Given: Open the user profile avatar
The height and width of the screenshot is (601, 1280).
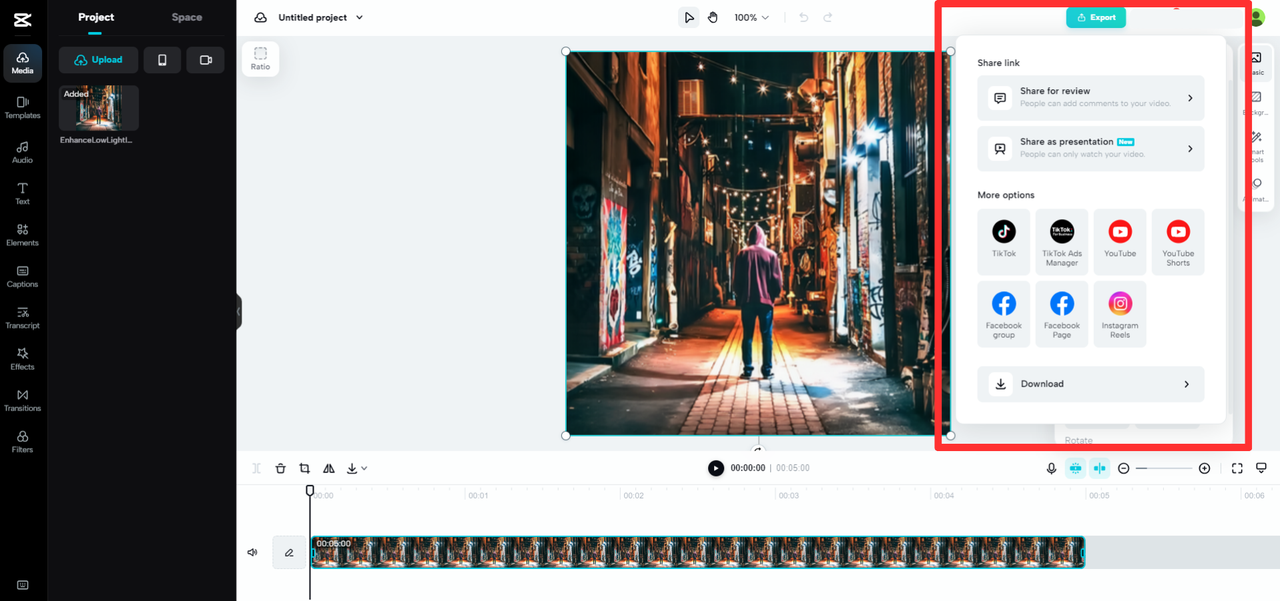Looking at the screenshot, I should pos(1257,17).
